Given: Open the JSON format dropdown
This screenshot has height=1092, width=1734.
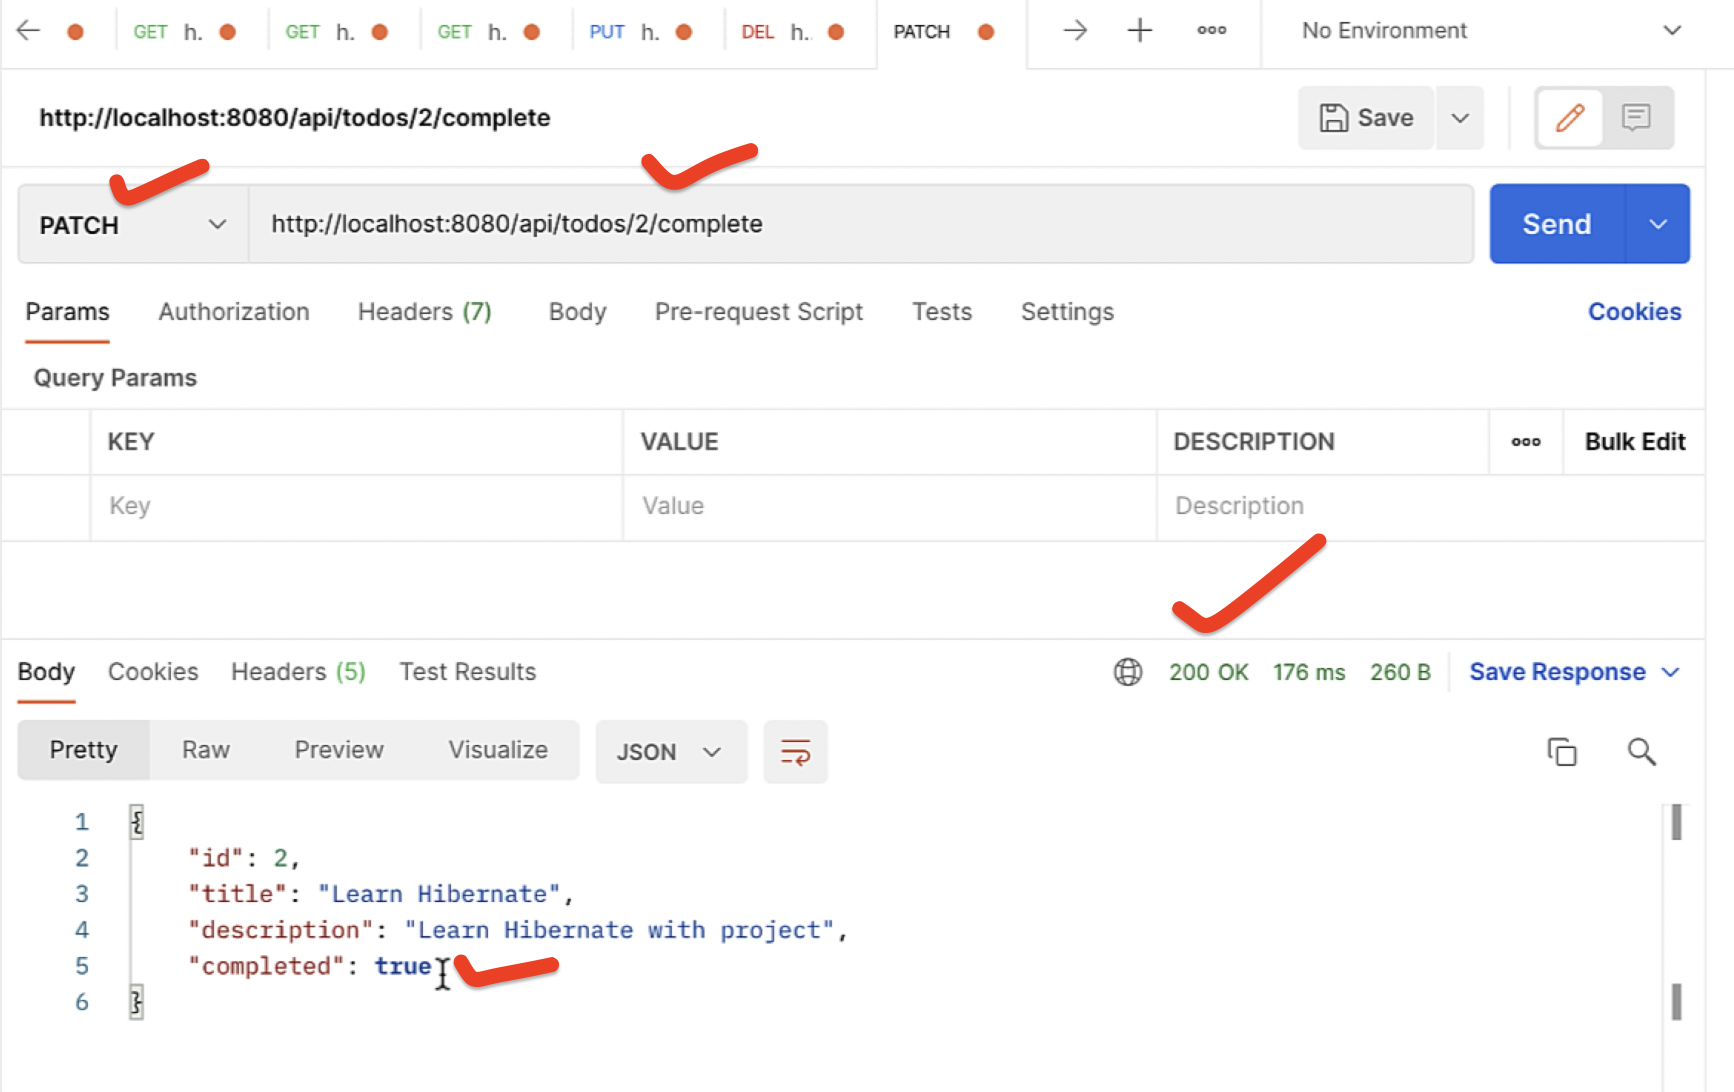Looking at the screenshot, I should (671, 751).
